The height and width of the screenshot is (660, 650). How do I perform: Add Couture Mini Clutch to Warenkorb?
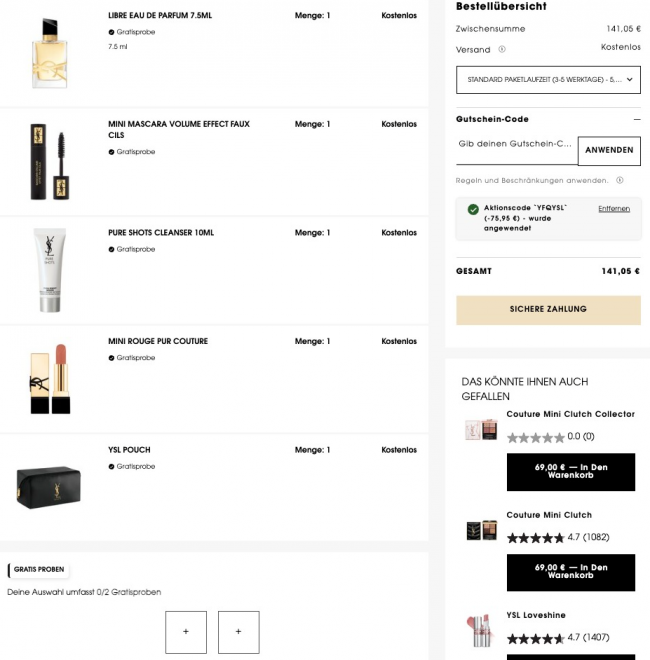point(570,572)
